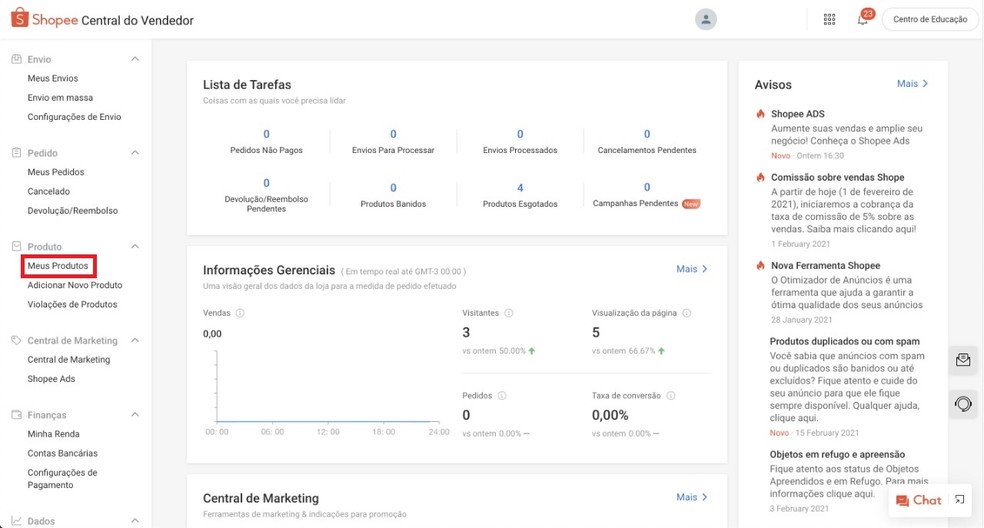Click Mais link in Informações Gerenciais

pyautogui.click(x=692, y=269)
